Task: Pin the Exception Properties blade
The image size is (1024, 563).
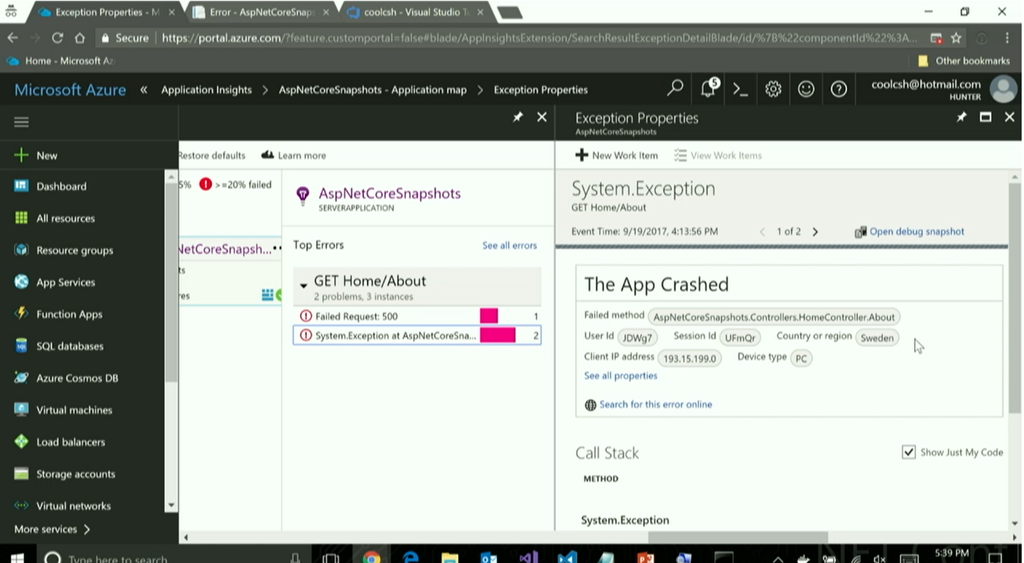Action: pyautogui.click(x=961, y=117)
